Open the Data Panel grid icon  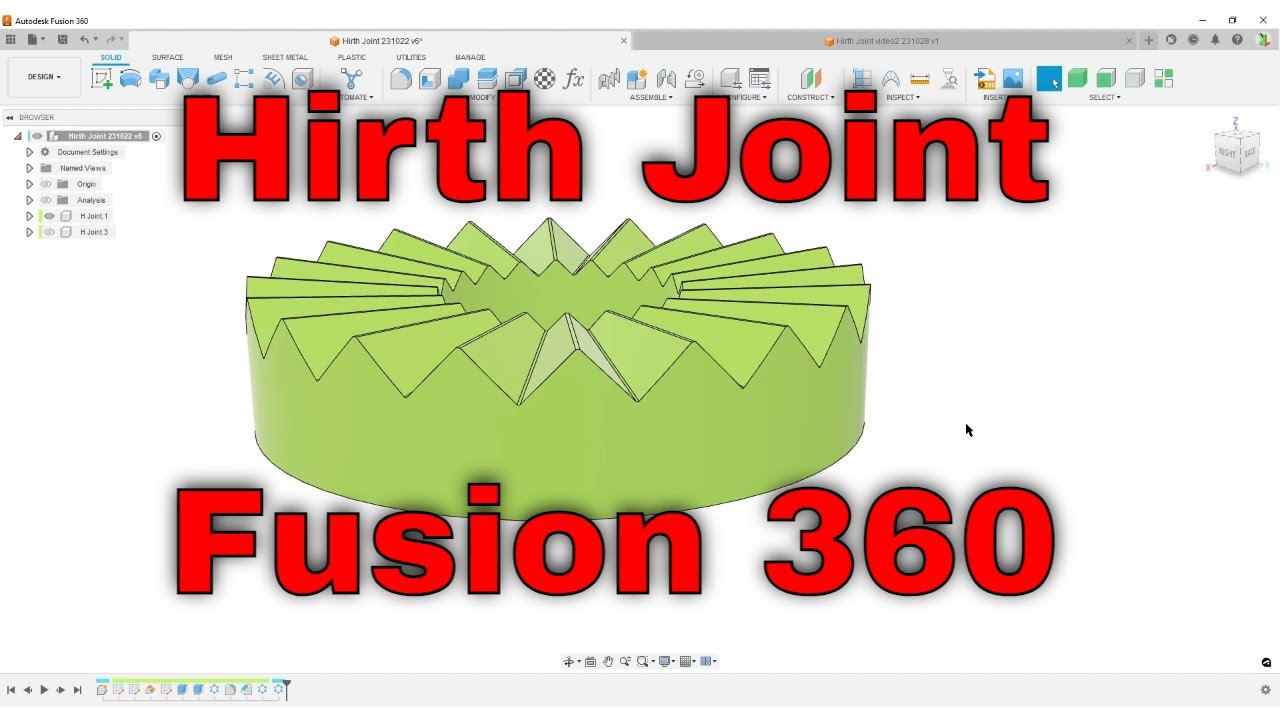[x=11, y=39]
